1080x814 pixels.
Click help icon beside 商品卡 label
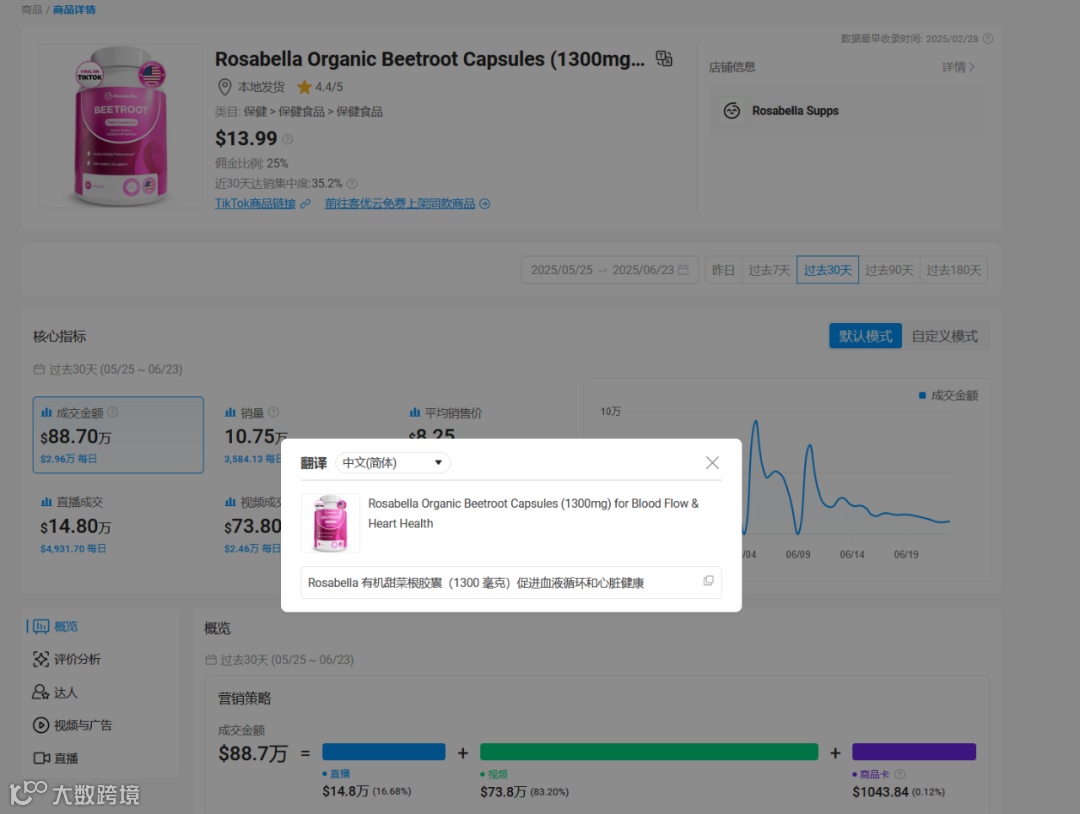pyautogui.click(x=900, y=774)
